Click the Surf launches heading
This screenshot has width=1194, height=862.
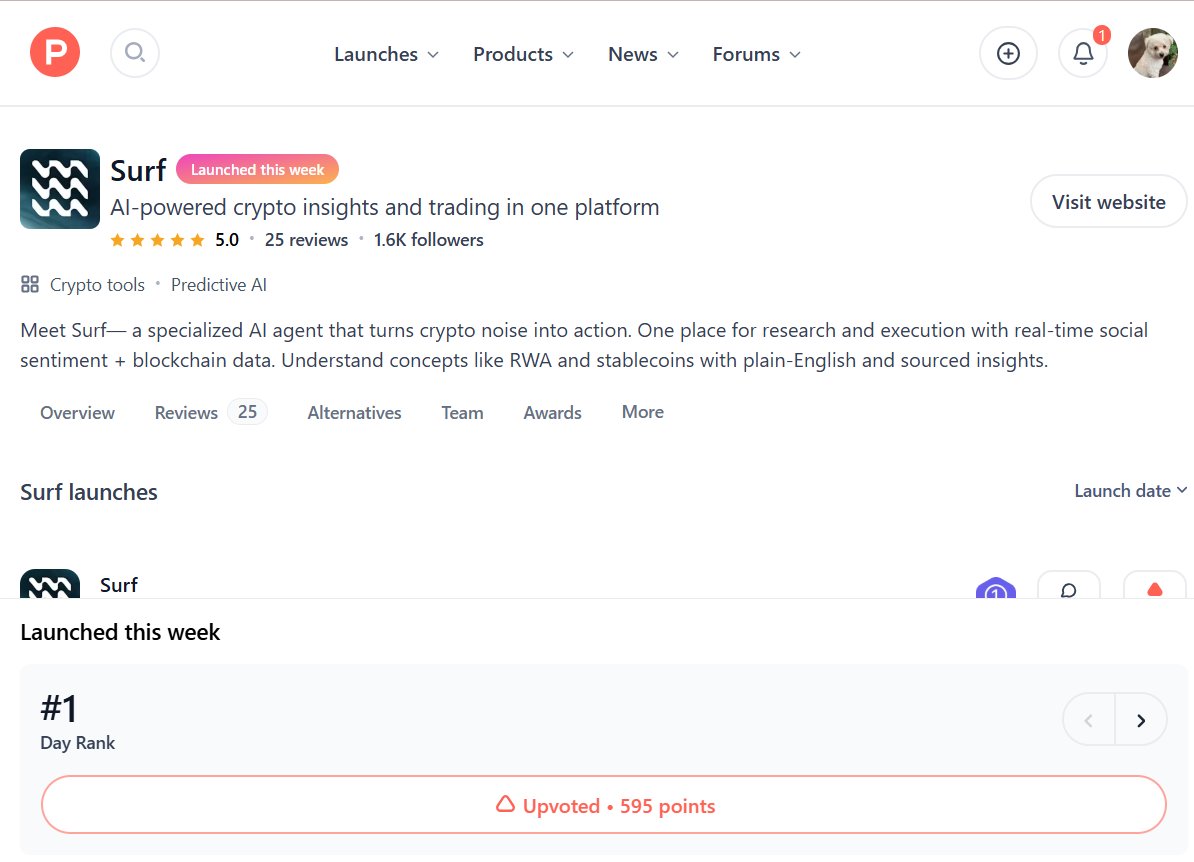pyautogui.click(x=89, y=492)
